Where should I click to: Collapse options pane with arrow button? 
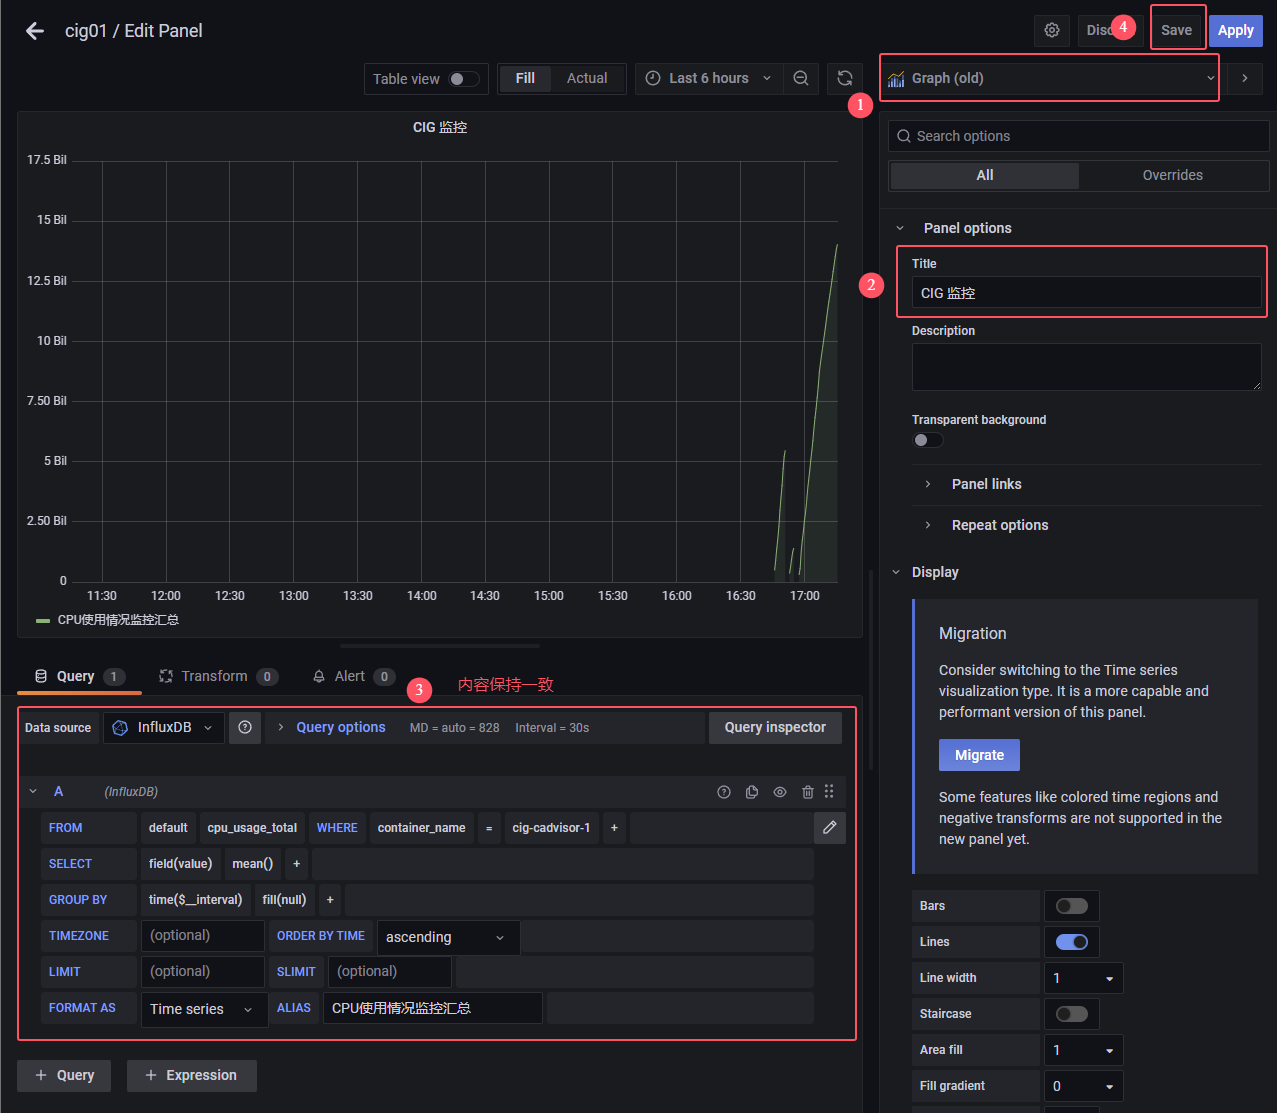click(1245, 78)
